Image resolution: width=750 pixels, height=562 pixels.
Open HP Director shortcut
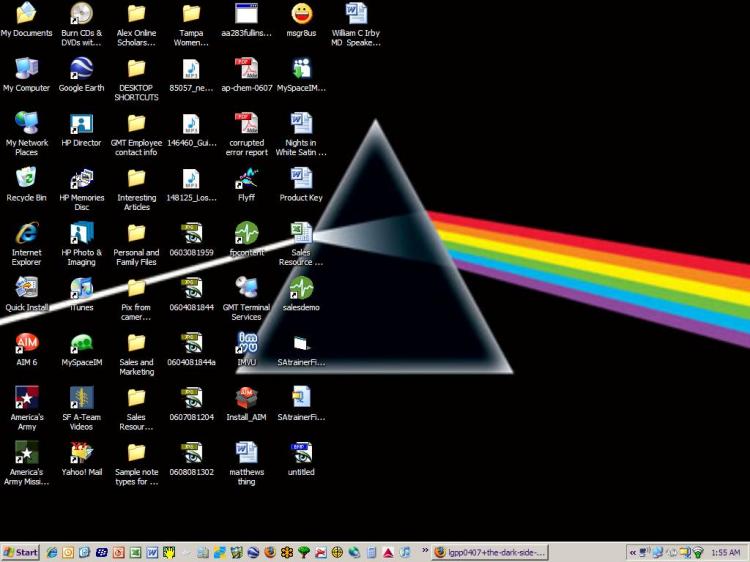pos(81,125)
